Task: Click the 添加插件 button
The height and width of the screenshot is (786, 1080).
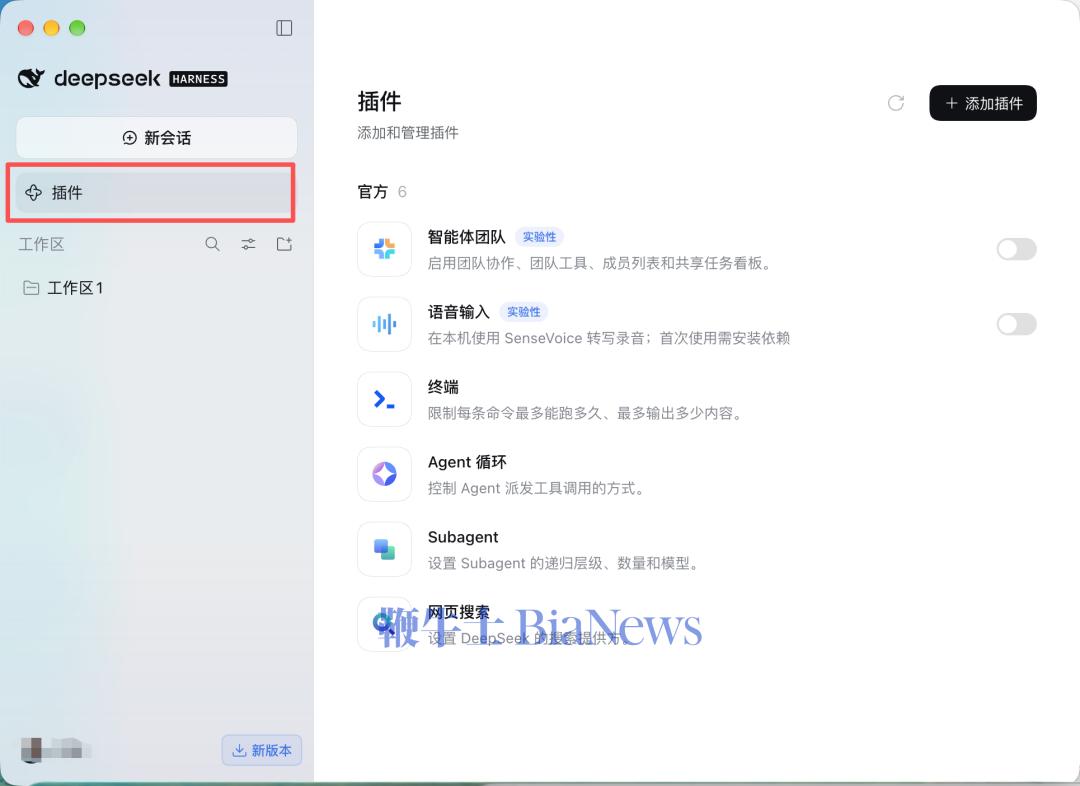Action: tap(983, 103)
